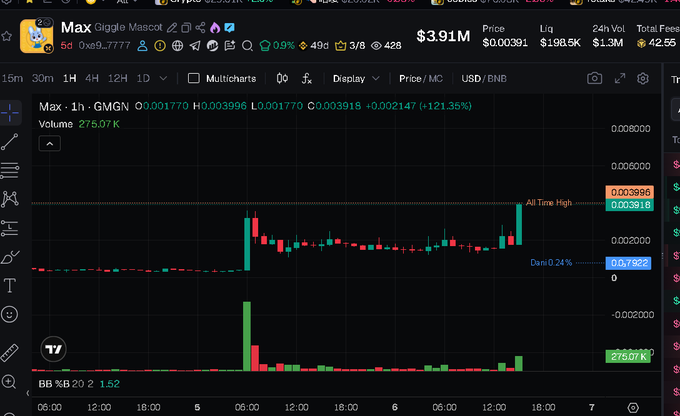Open the chart analytics round icon
This screenshot has width=680, height=416.
[212, 46]
